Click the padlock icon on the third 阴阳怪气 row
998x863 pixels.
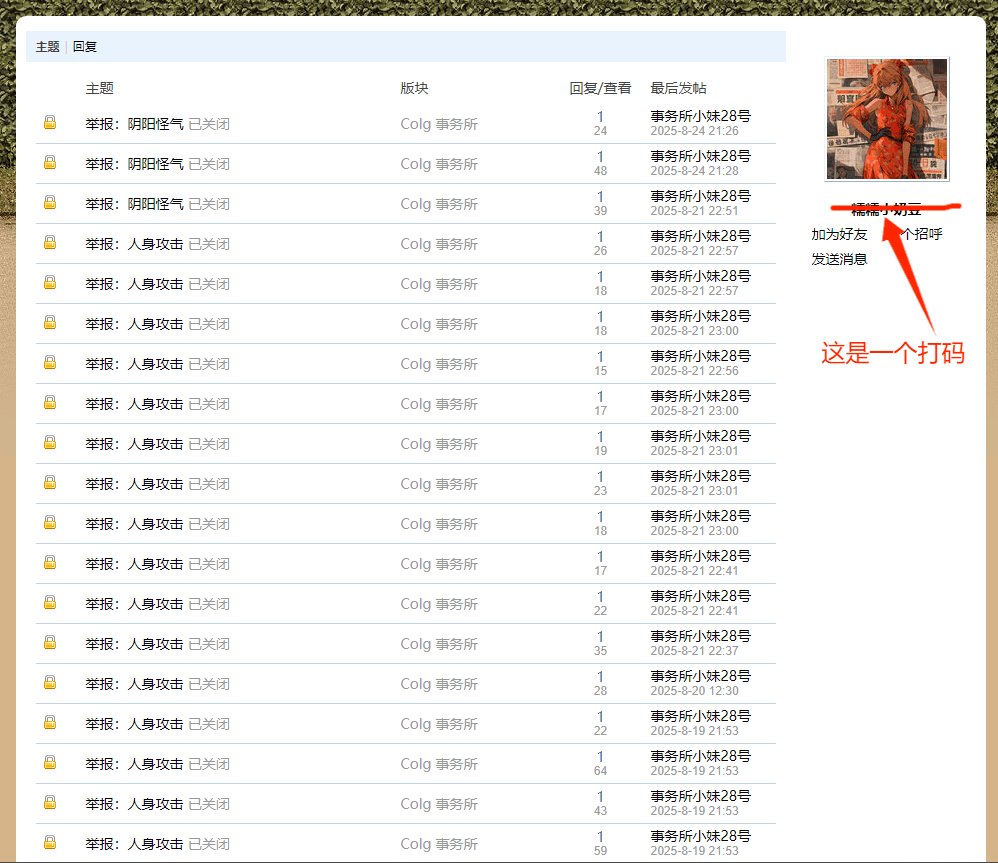click(48, 203)
